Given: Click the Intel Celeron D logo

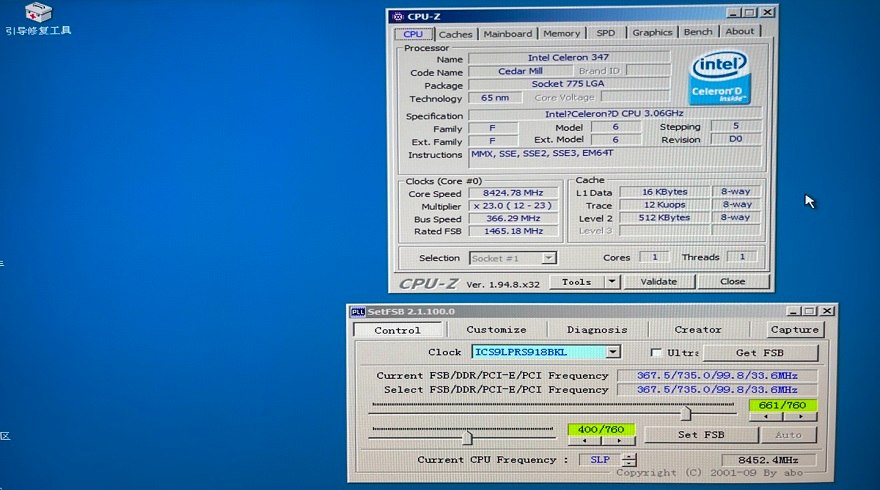Looking at the screenshot, I should click(x=719, y=77).
